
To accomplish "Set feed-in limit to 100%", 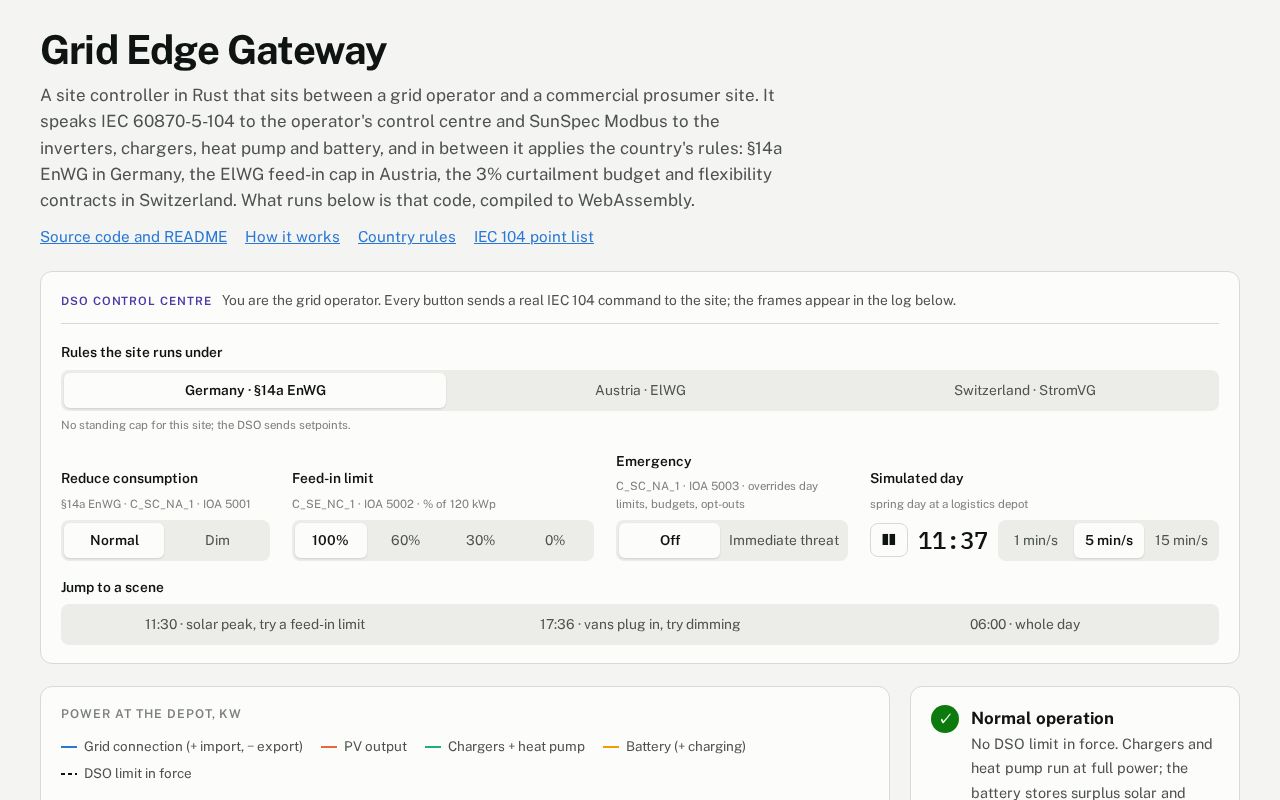I will click(x=330, y=540).
